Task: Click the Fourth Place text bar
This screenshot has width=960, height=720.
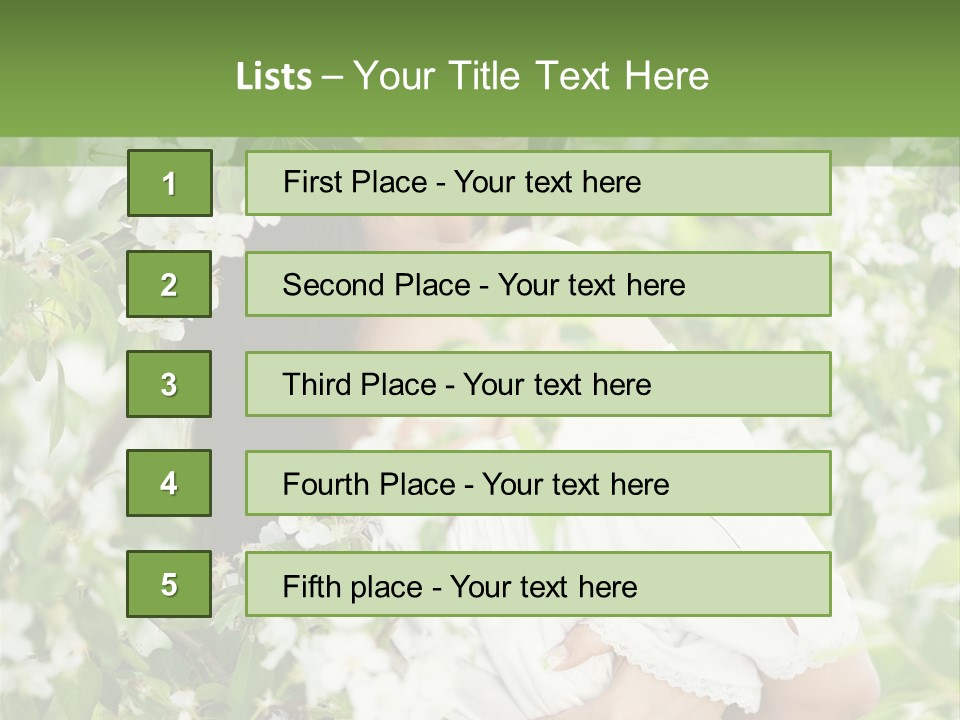Action: click(x=538, y=483)
